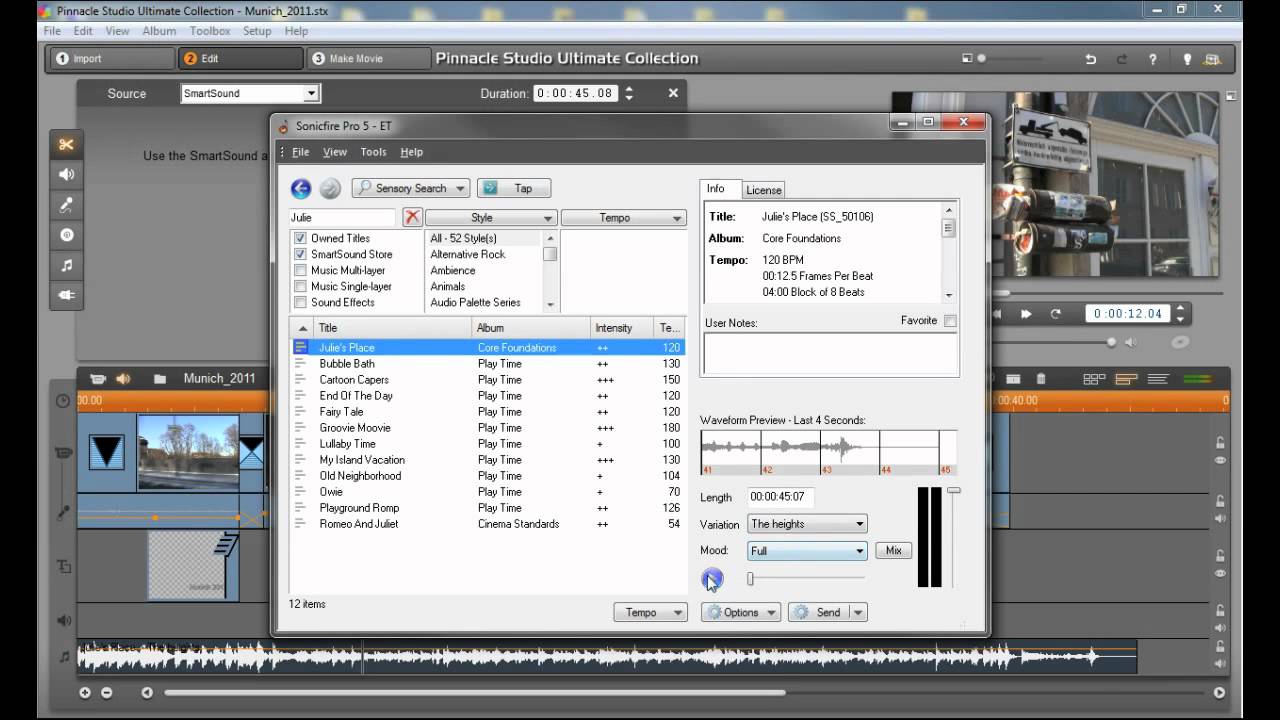Click fast forward in the Pinnacle player
Screen dimensions: 1280x720
coord(1026,314)
